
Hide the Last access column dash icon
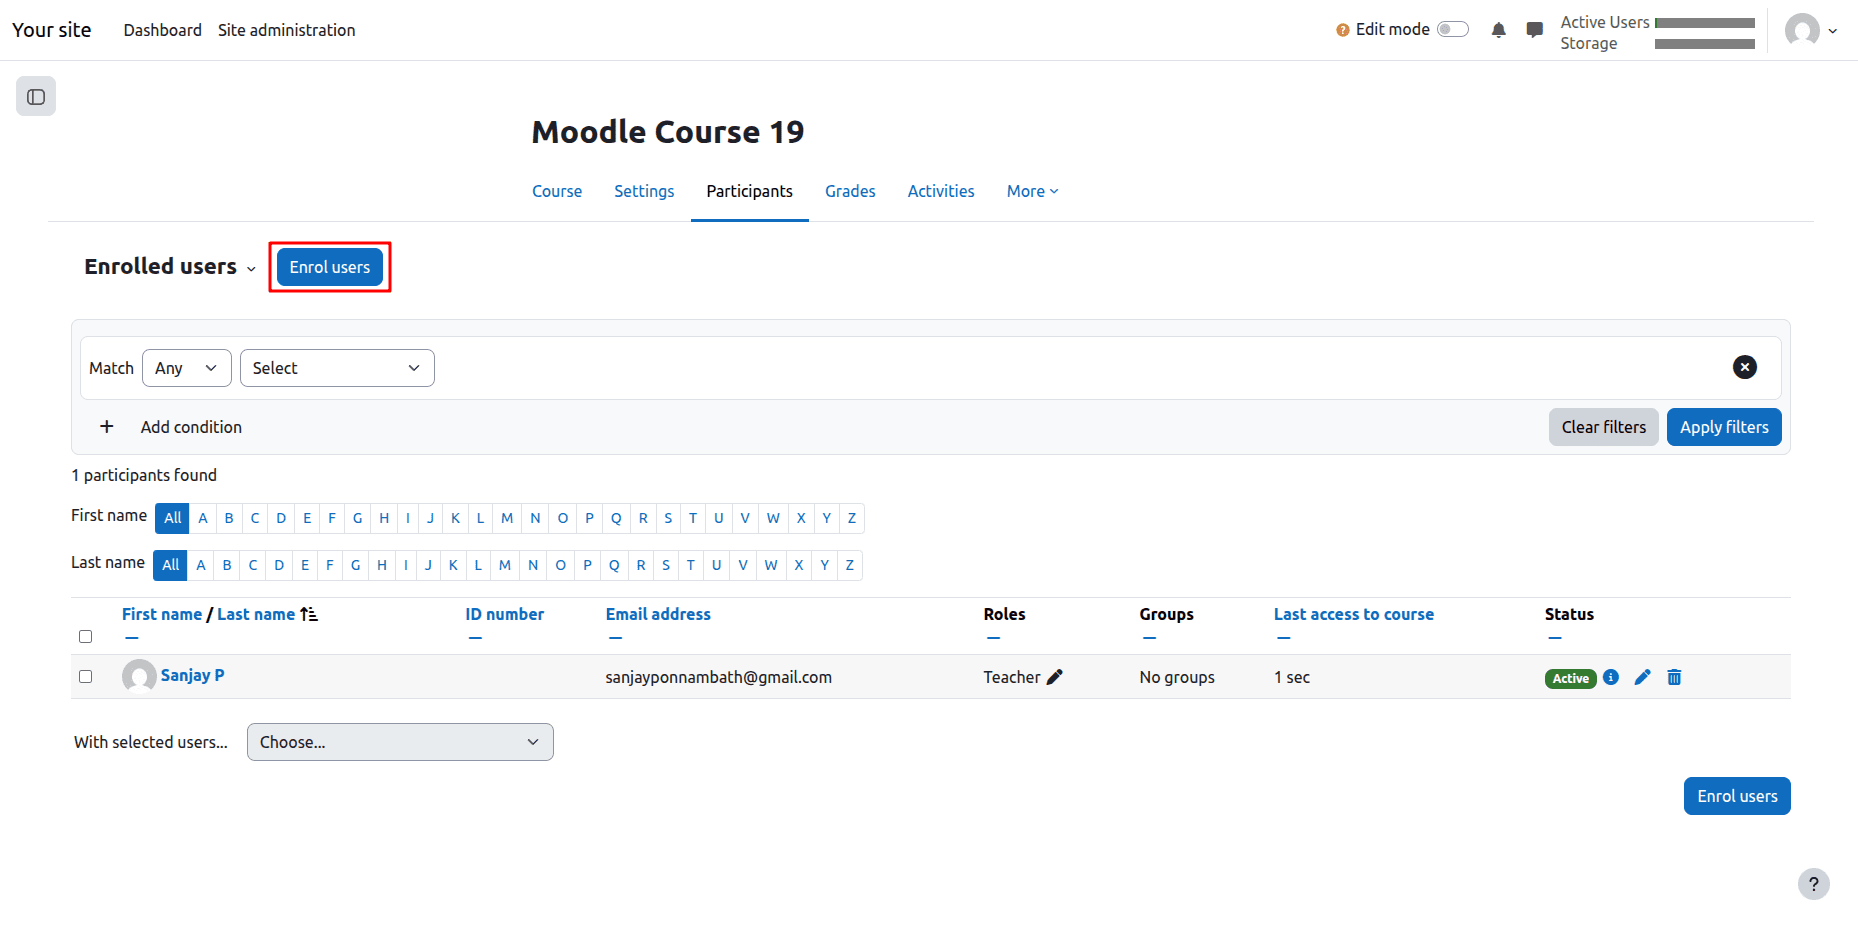tap(1283, 638)
